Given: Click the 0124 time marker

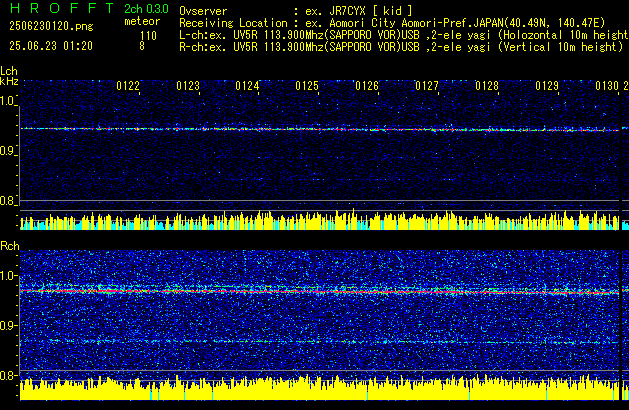Looking at the screenshot, I should click(x=247, y=86).
